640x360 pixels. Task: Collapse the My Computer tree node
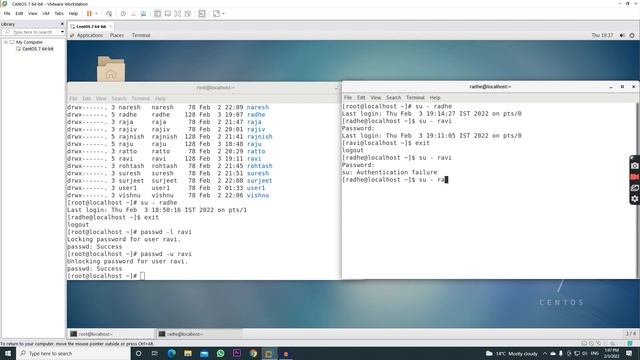(x=6, y=42)
